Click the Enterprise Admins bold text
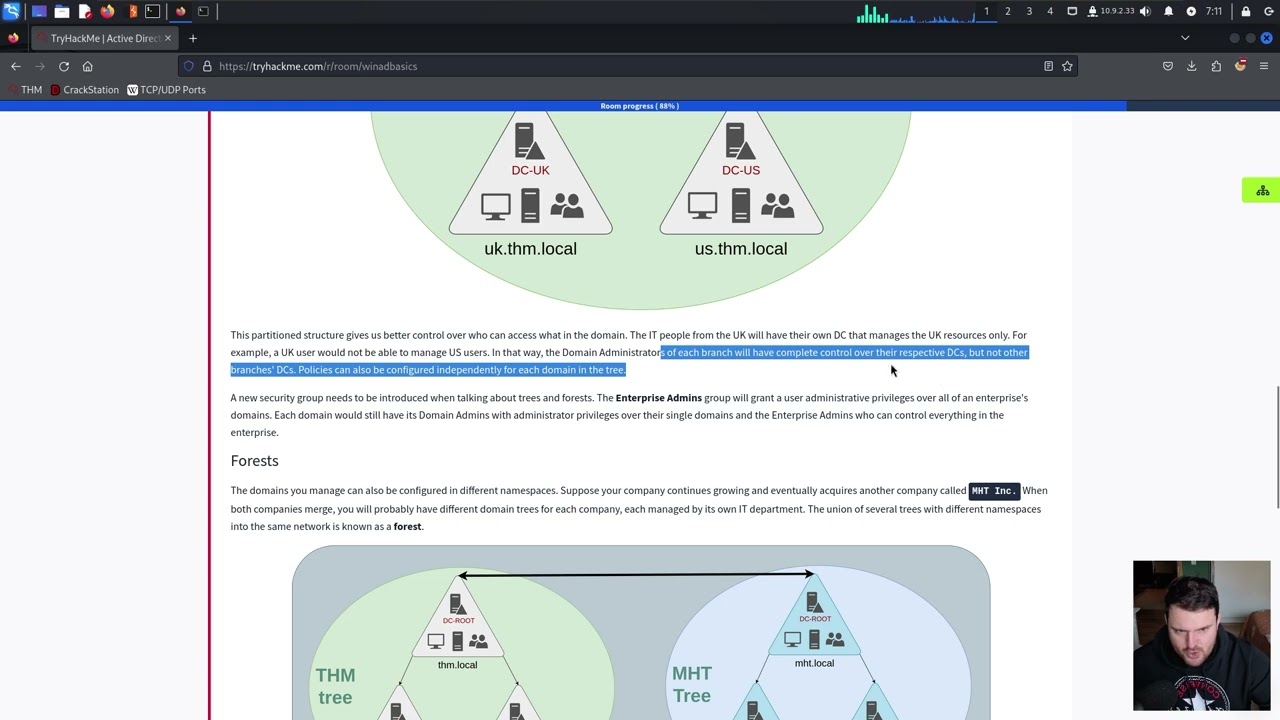 658,398
